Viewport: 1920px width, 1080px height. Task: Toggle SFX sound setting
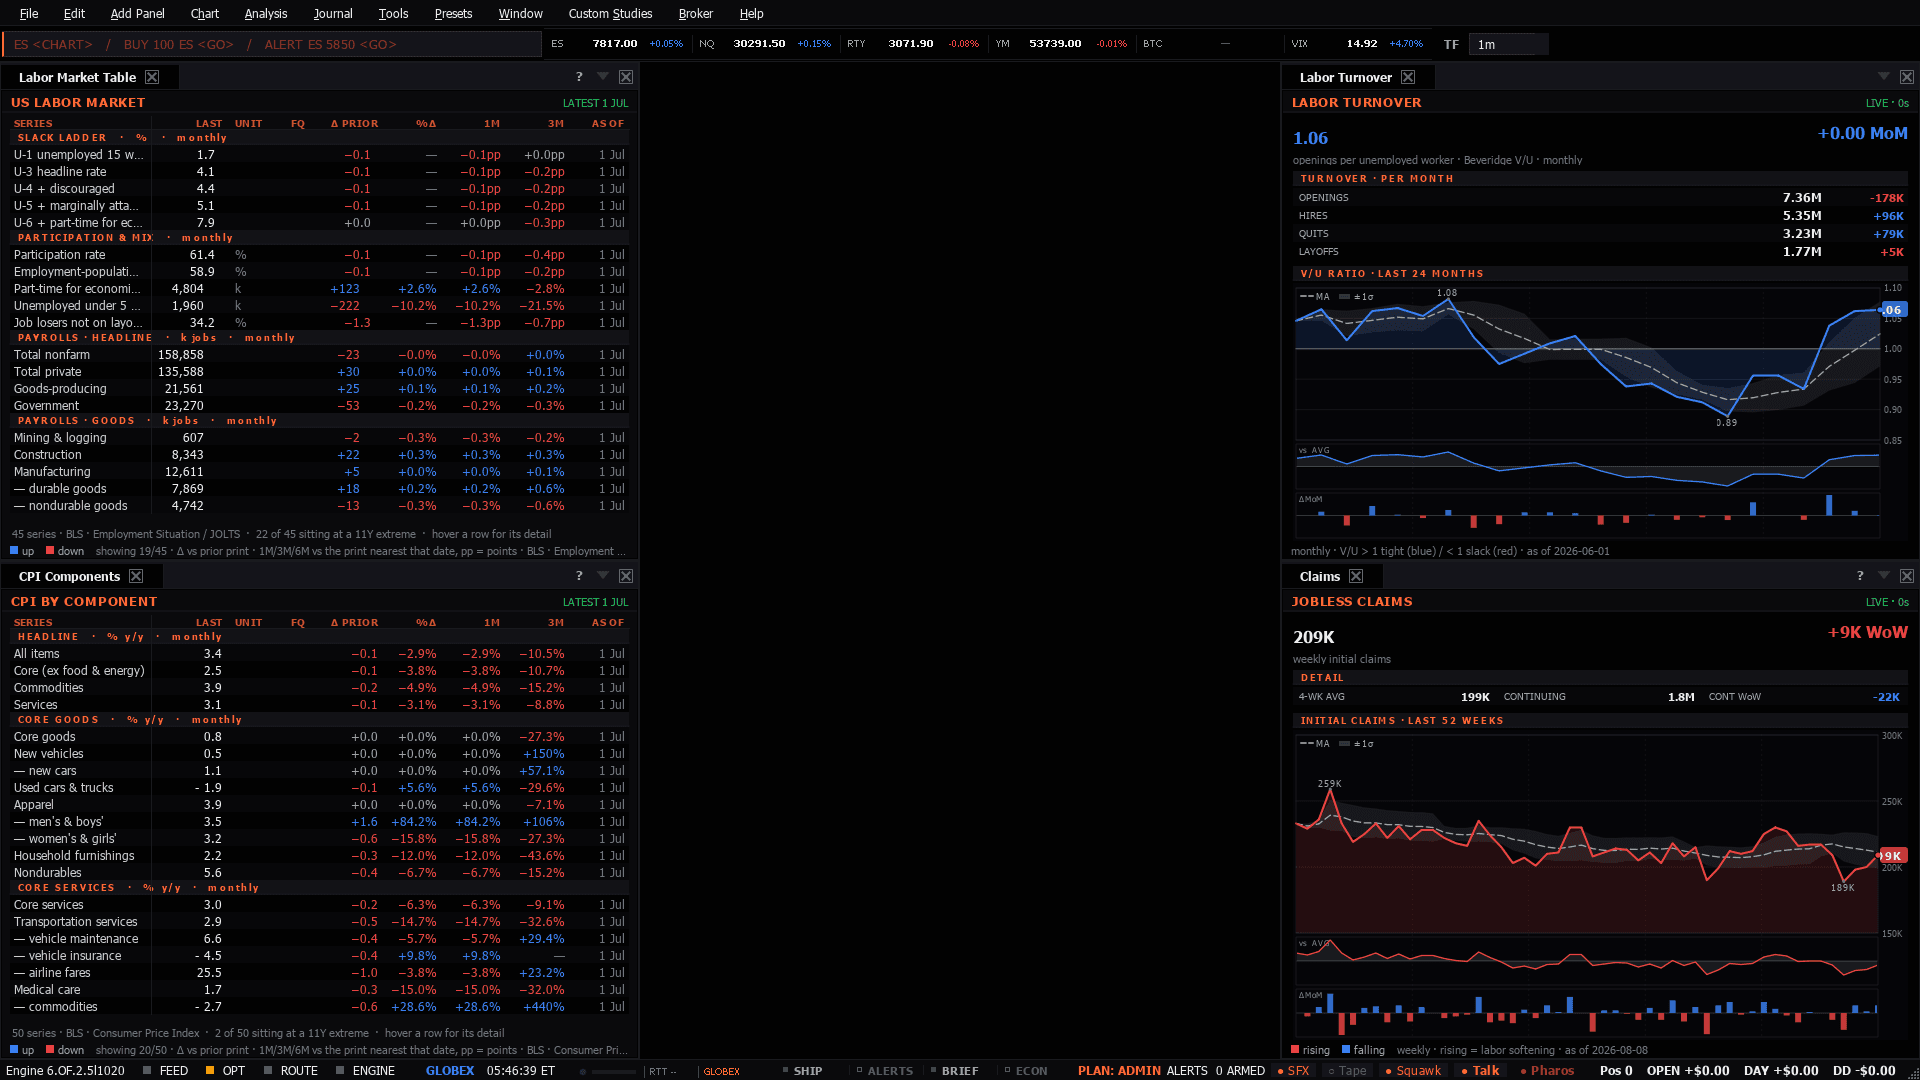point(1293,1071)
